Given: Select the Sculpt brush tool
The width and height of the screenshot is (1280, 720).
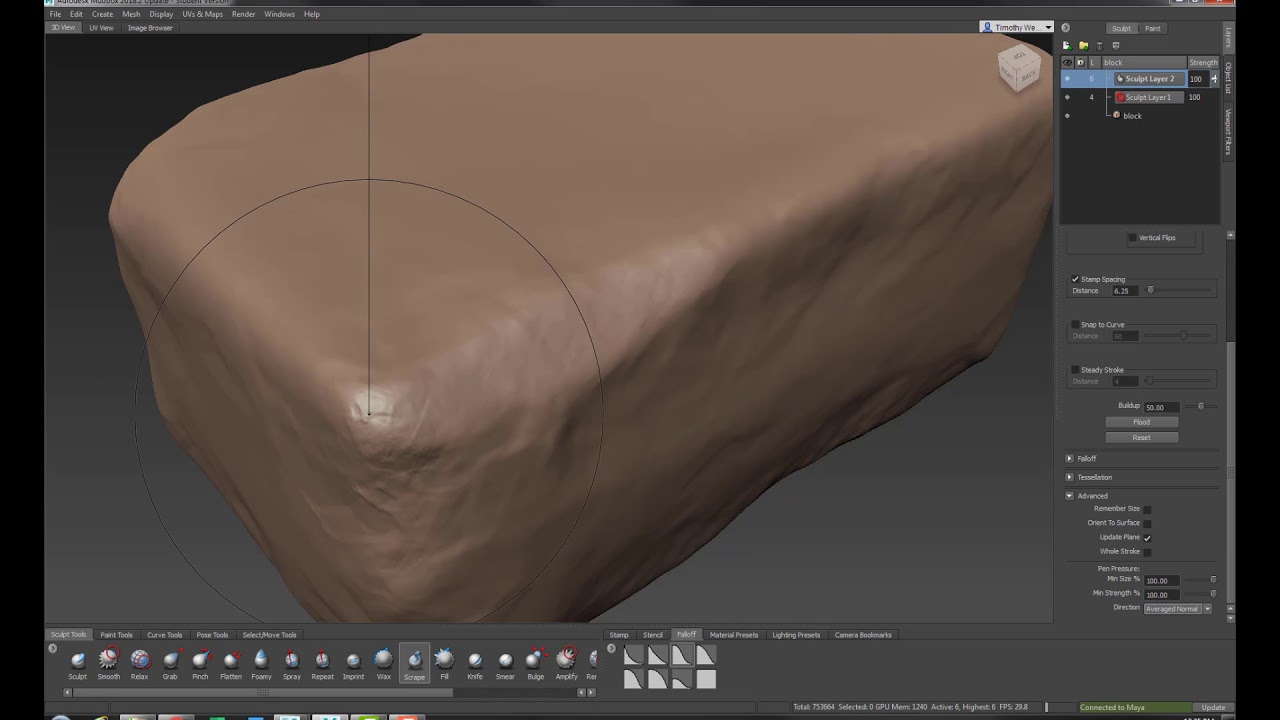Looking at the screenshot, I should tap(78, 664).
